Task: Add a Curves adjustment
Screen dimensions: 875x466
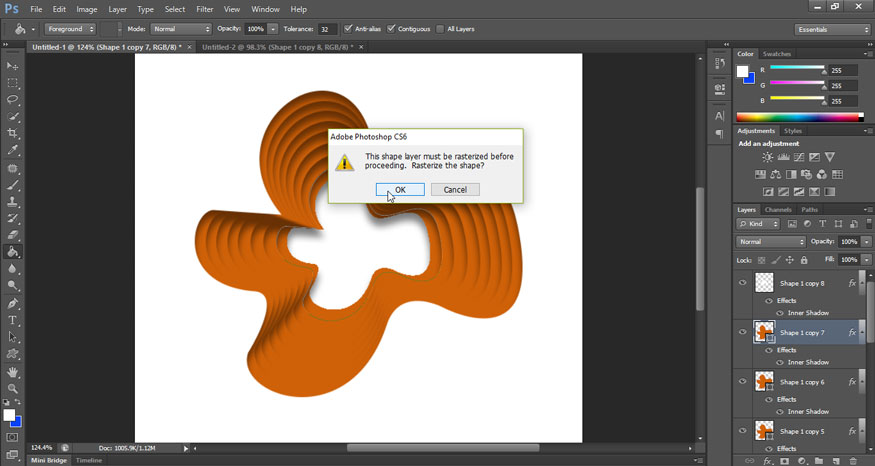Action: pos(799,157)
